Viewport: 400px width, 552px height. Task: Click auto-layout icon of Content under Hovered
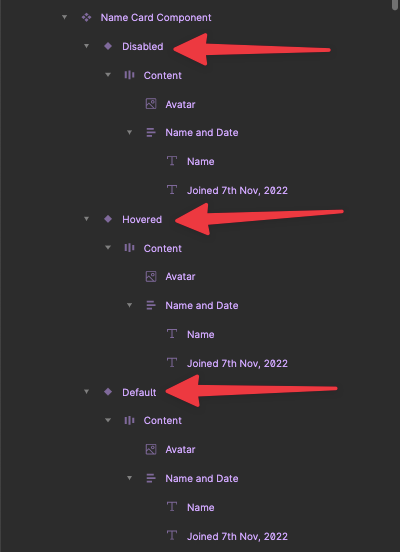point(130,248)
